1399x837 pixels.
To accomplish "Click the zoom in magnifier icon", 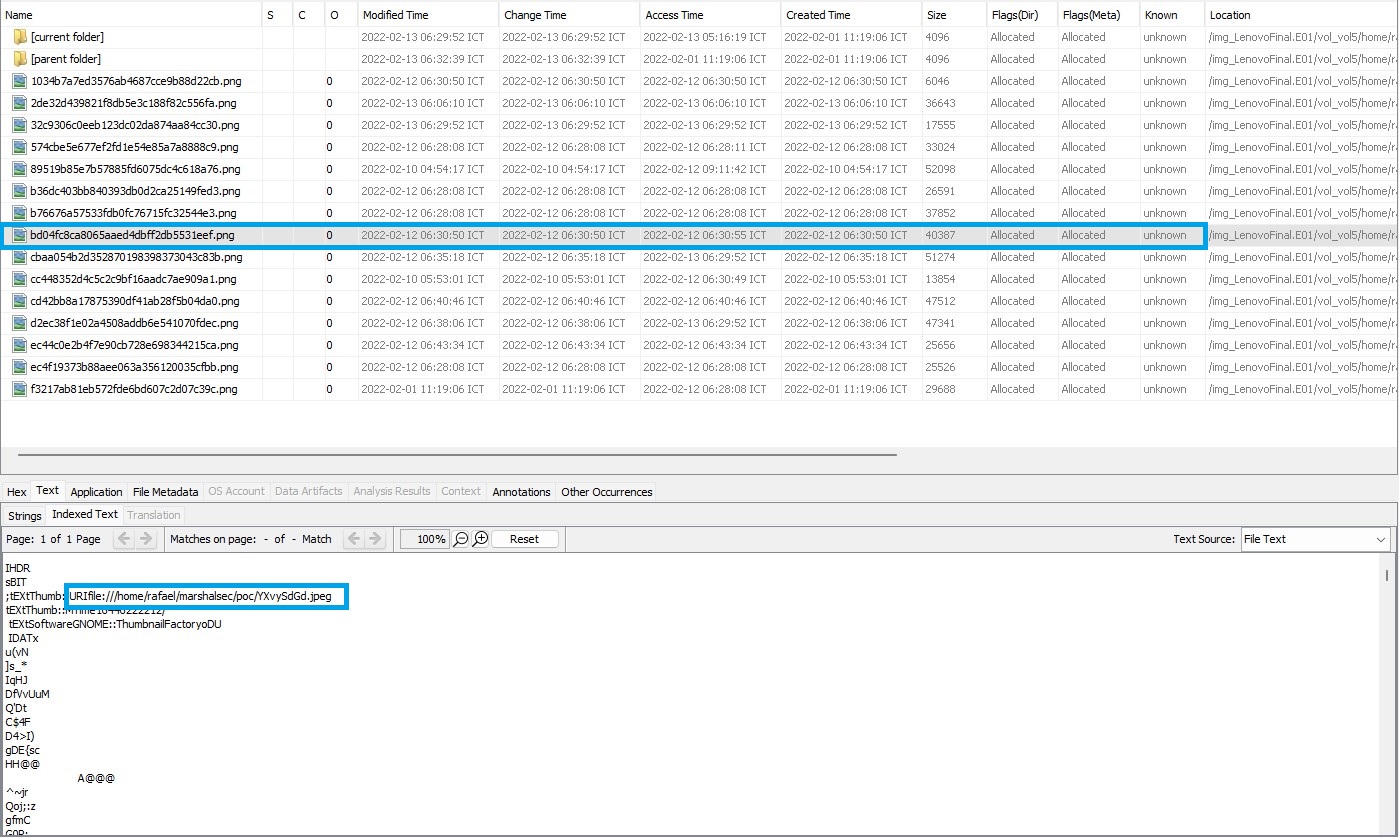I will coord(480,539).
